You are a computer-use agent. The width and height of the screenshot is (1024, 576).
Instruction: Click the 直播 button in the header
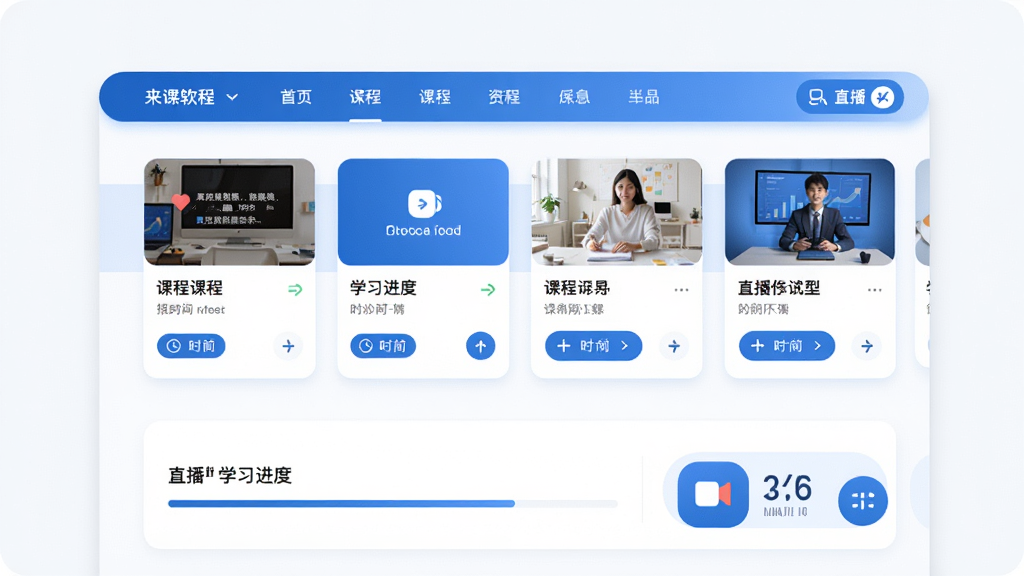pyautogui.click(x=850, y=97)
